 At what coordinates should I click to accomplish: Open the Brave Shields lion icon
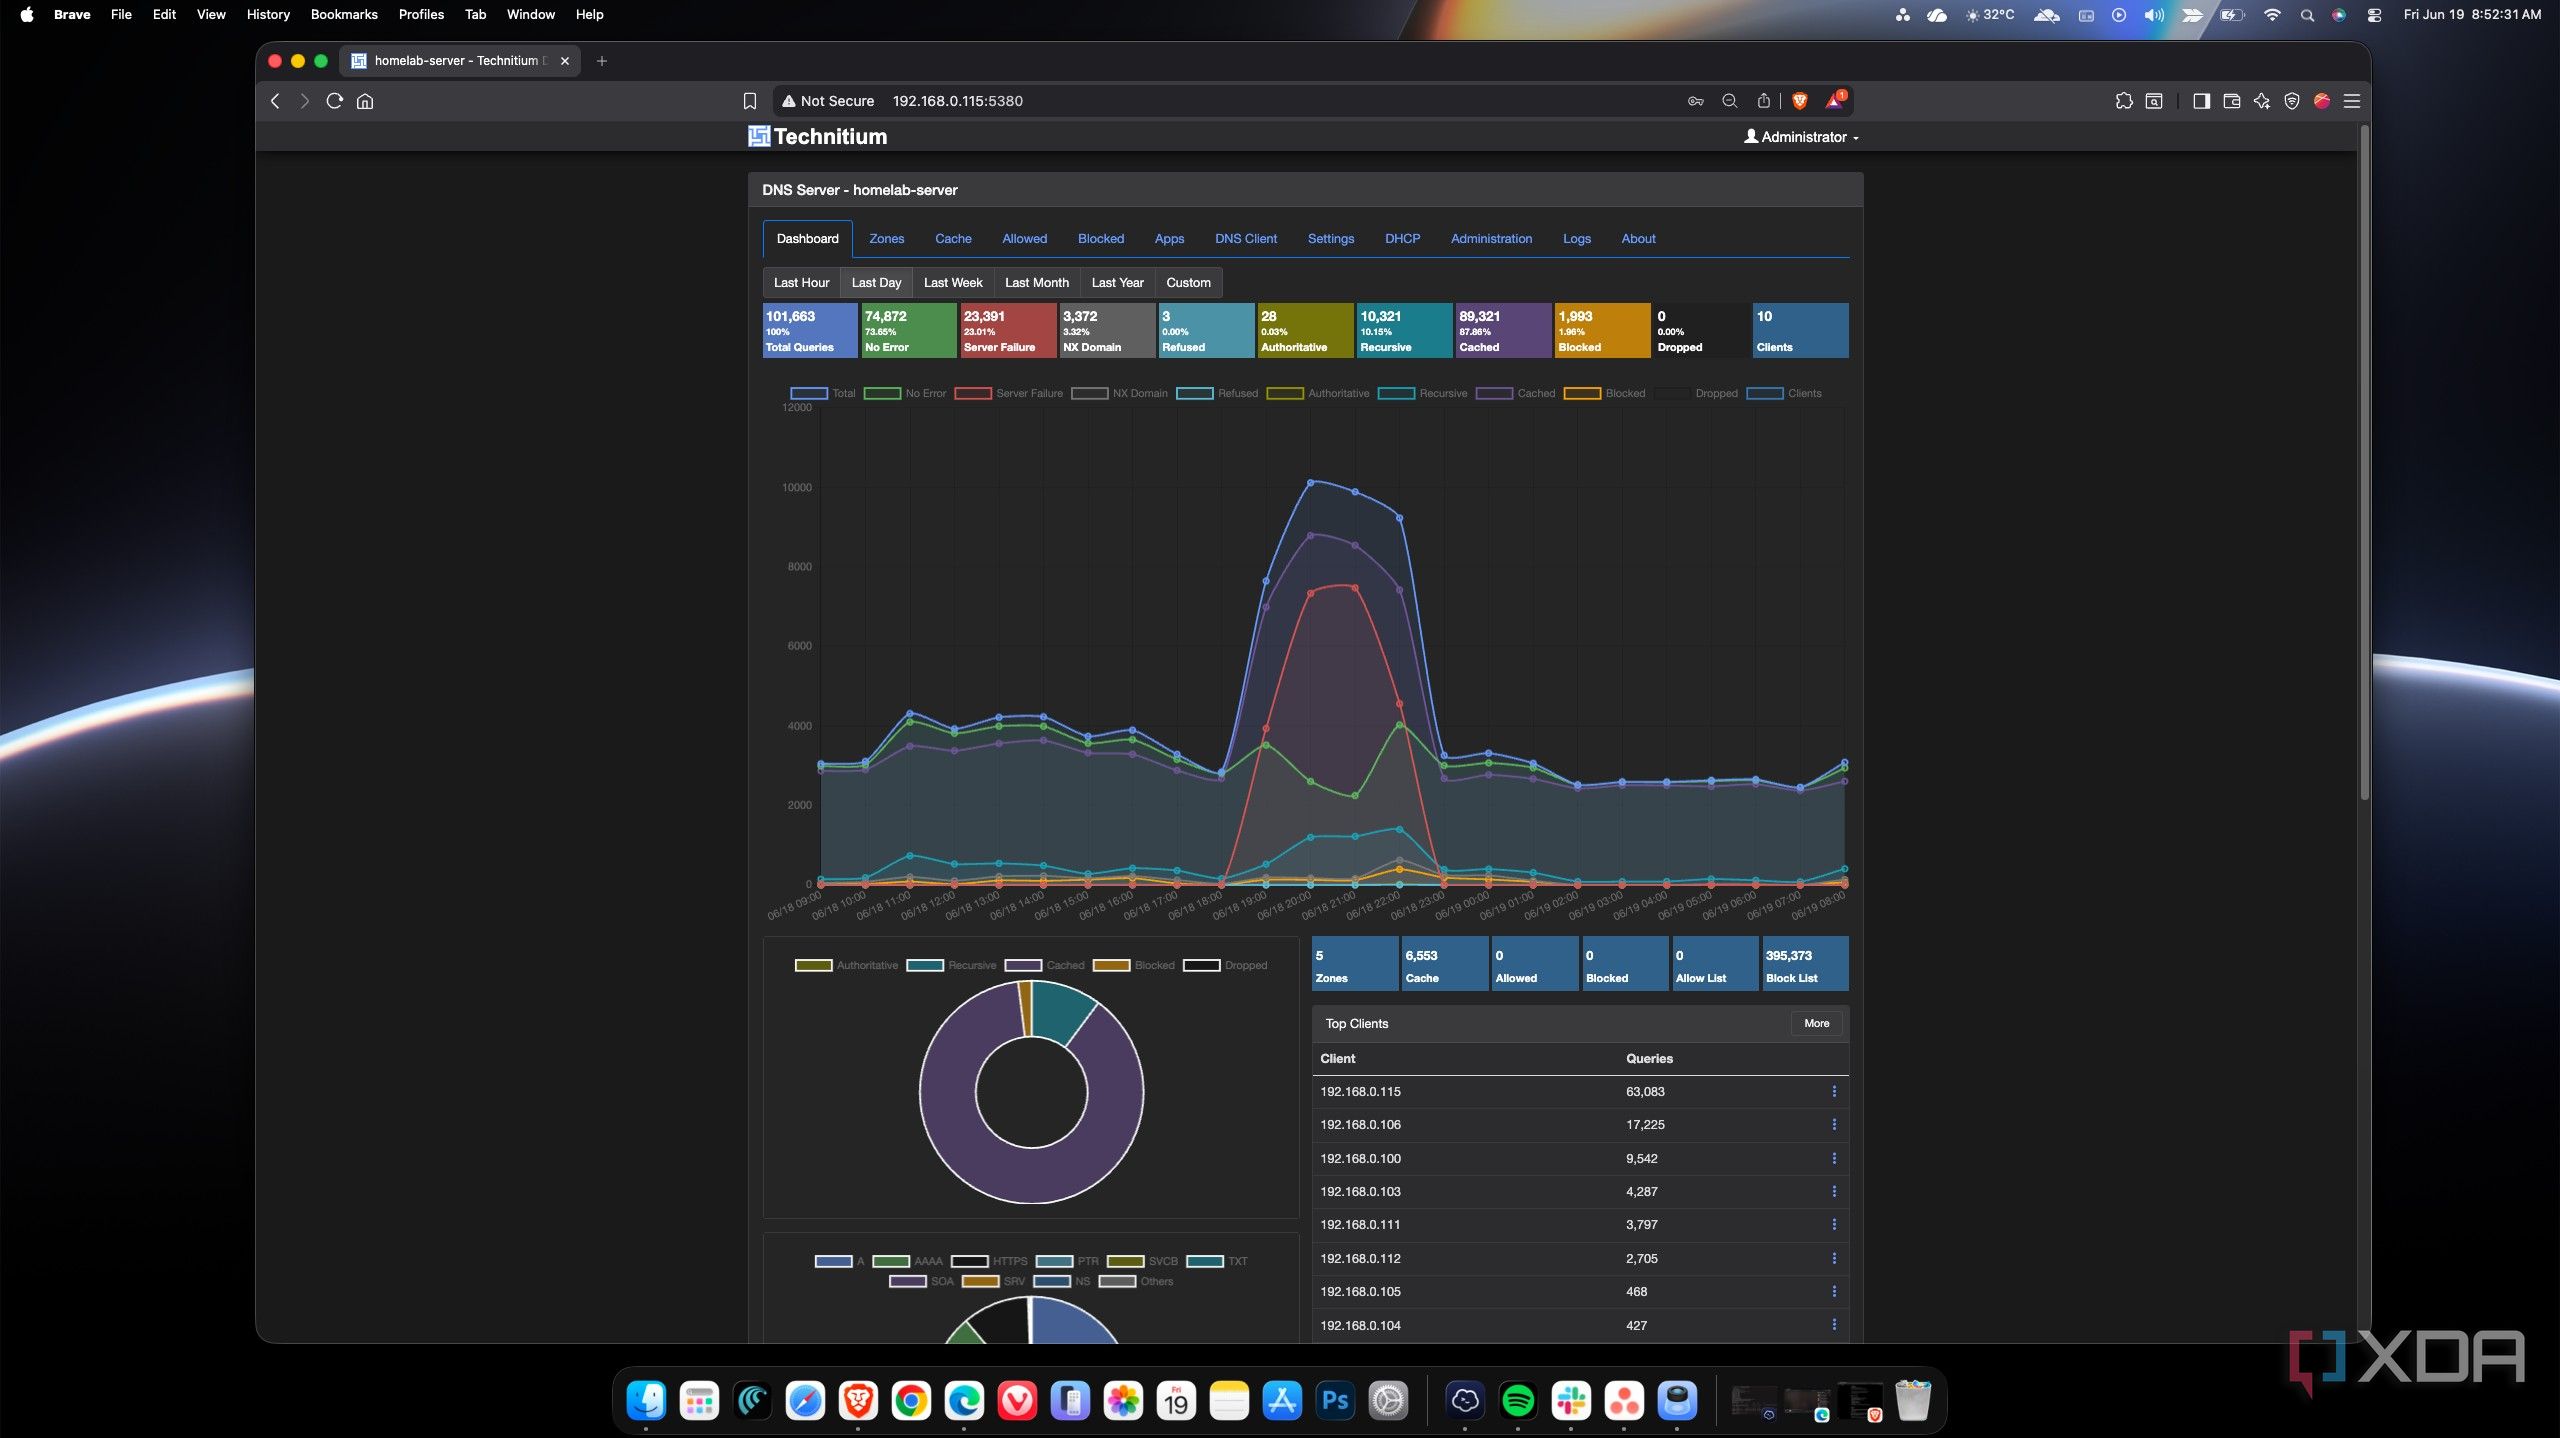1800,101
